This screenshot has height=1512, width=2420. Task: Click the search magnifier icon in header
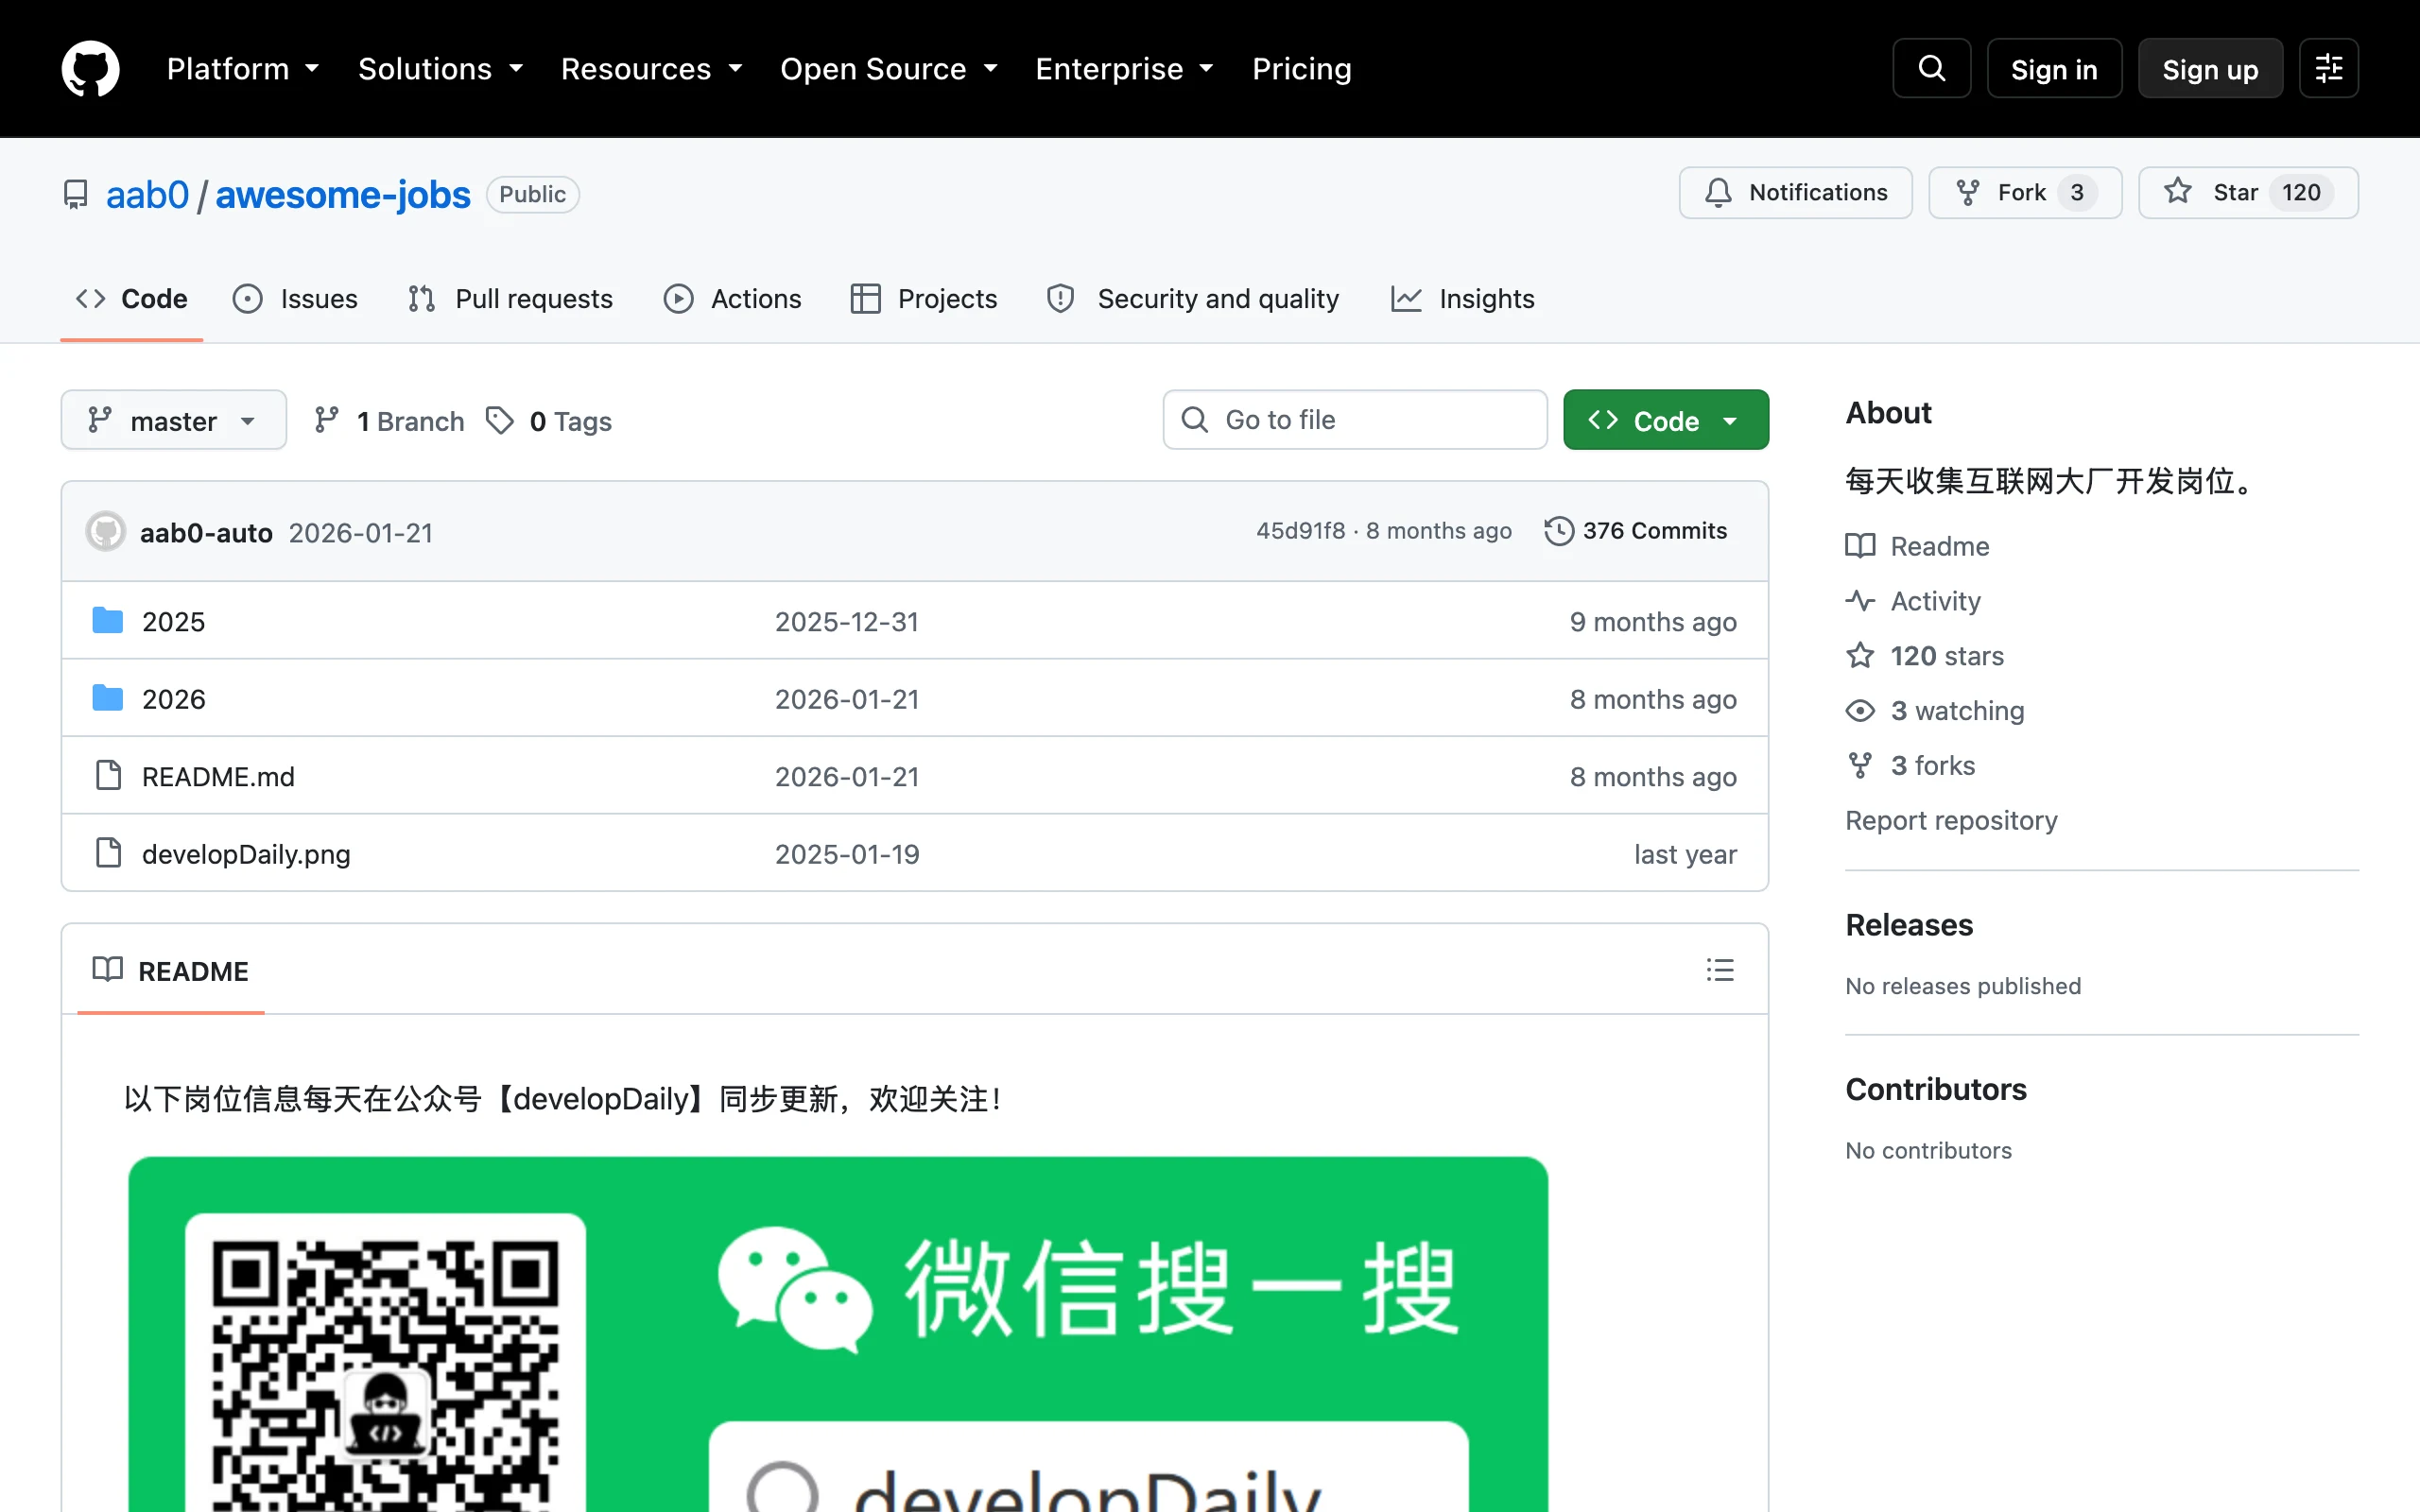click(x=1931, y=68)
